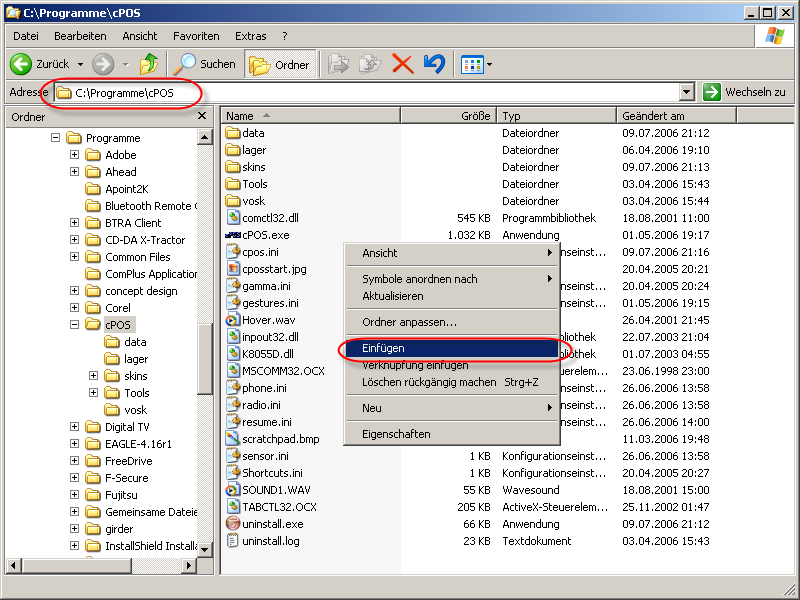Click the red X delete icon

(403, 64)
